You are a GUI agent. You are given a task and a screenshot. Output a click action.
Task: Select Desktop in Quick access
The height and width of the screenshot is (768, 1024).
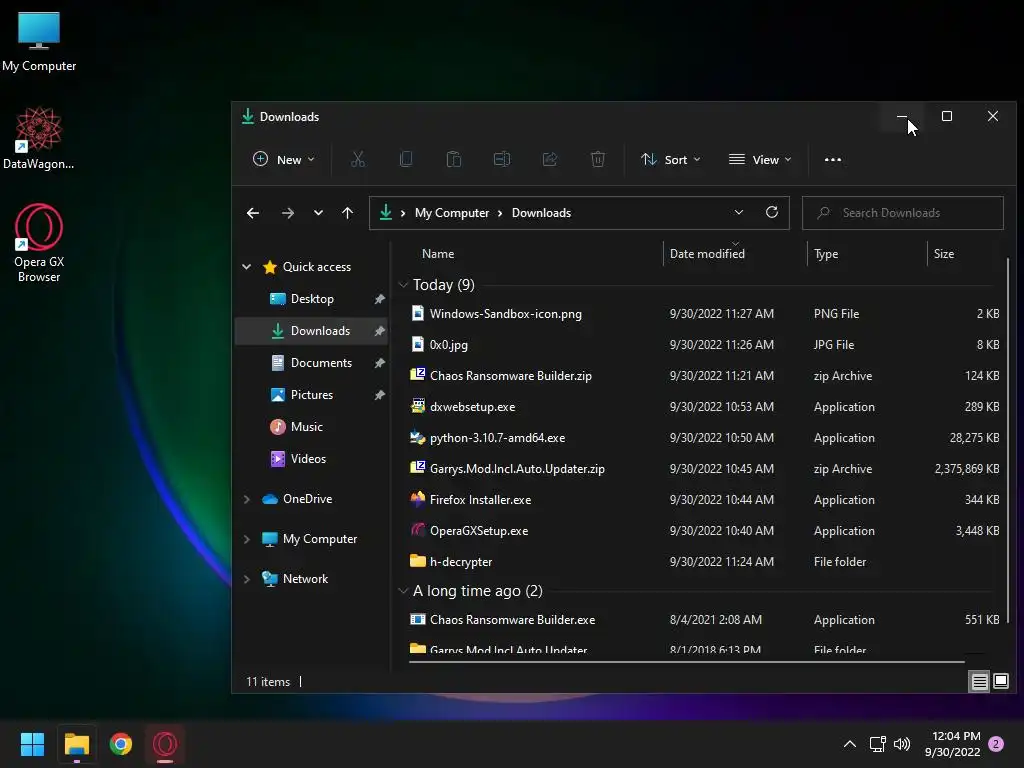pos(312,299)
